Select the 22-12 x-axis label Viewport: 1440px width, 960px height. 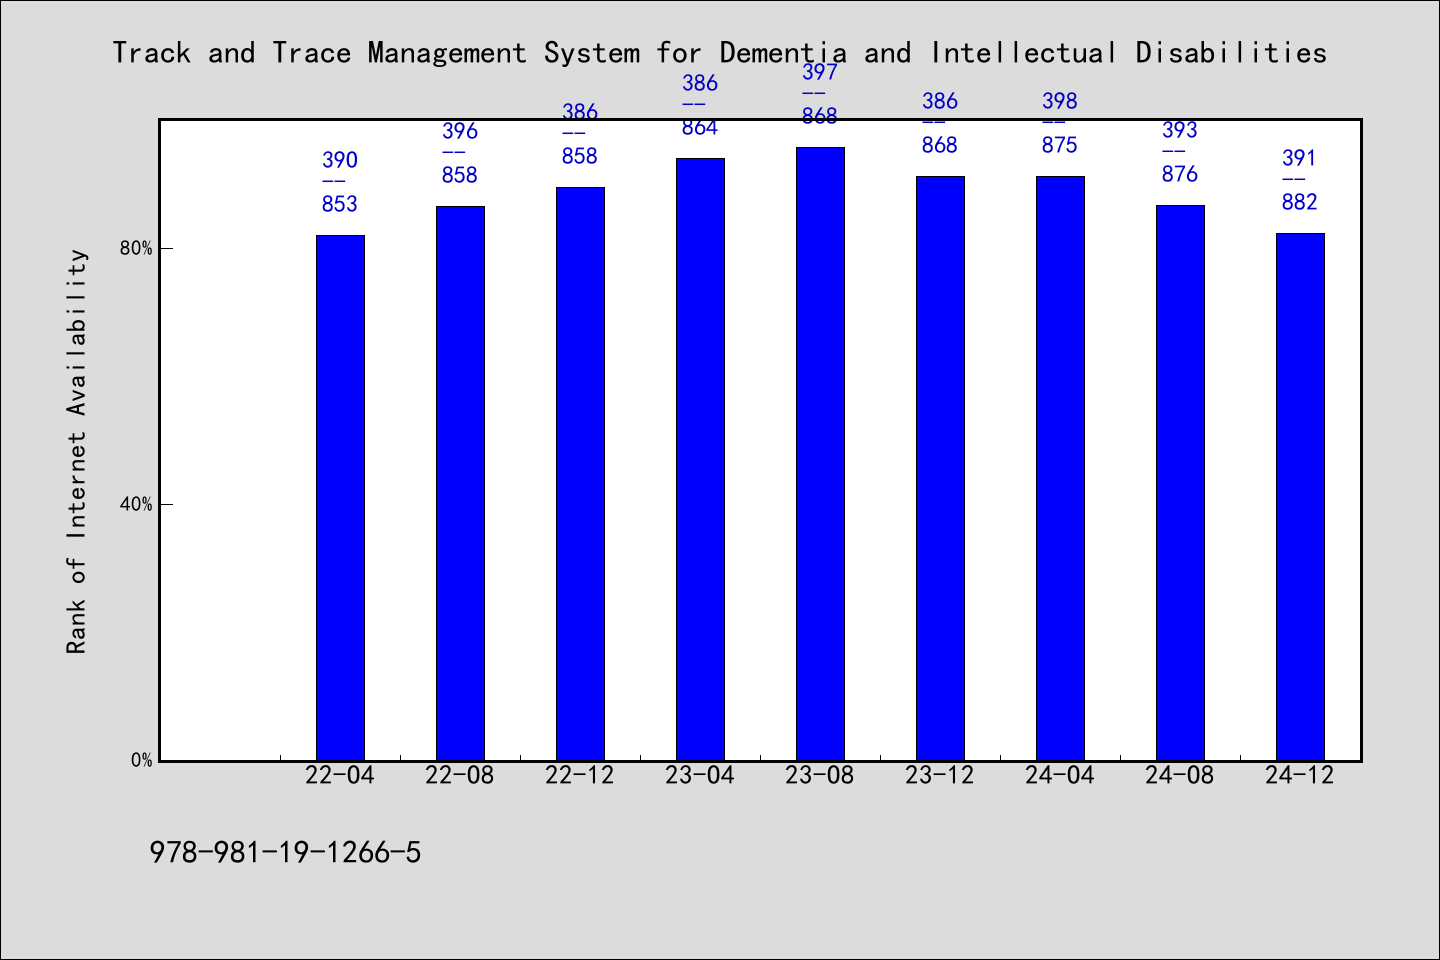580,775
